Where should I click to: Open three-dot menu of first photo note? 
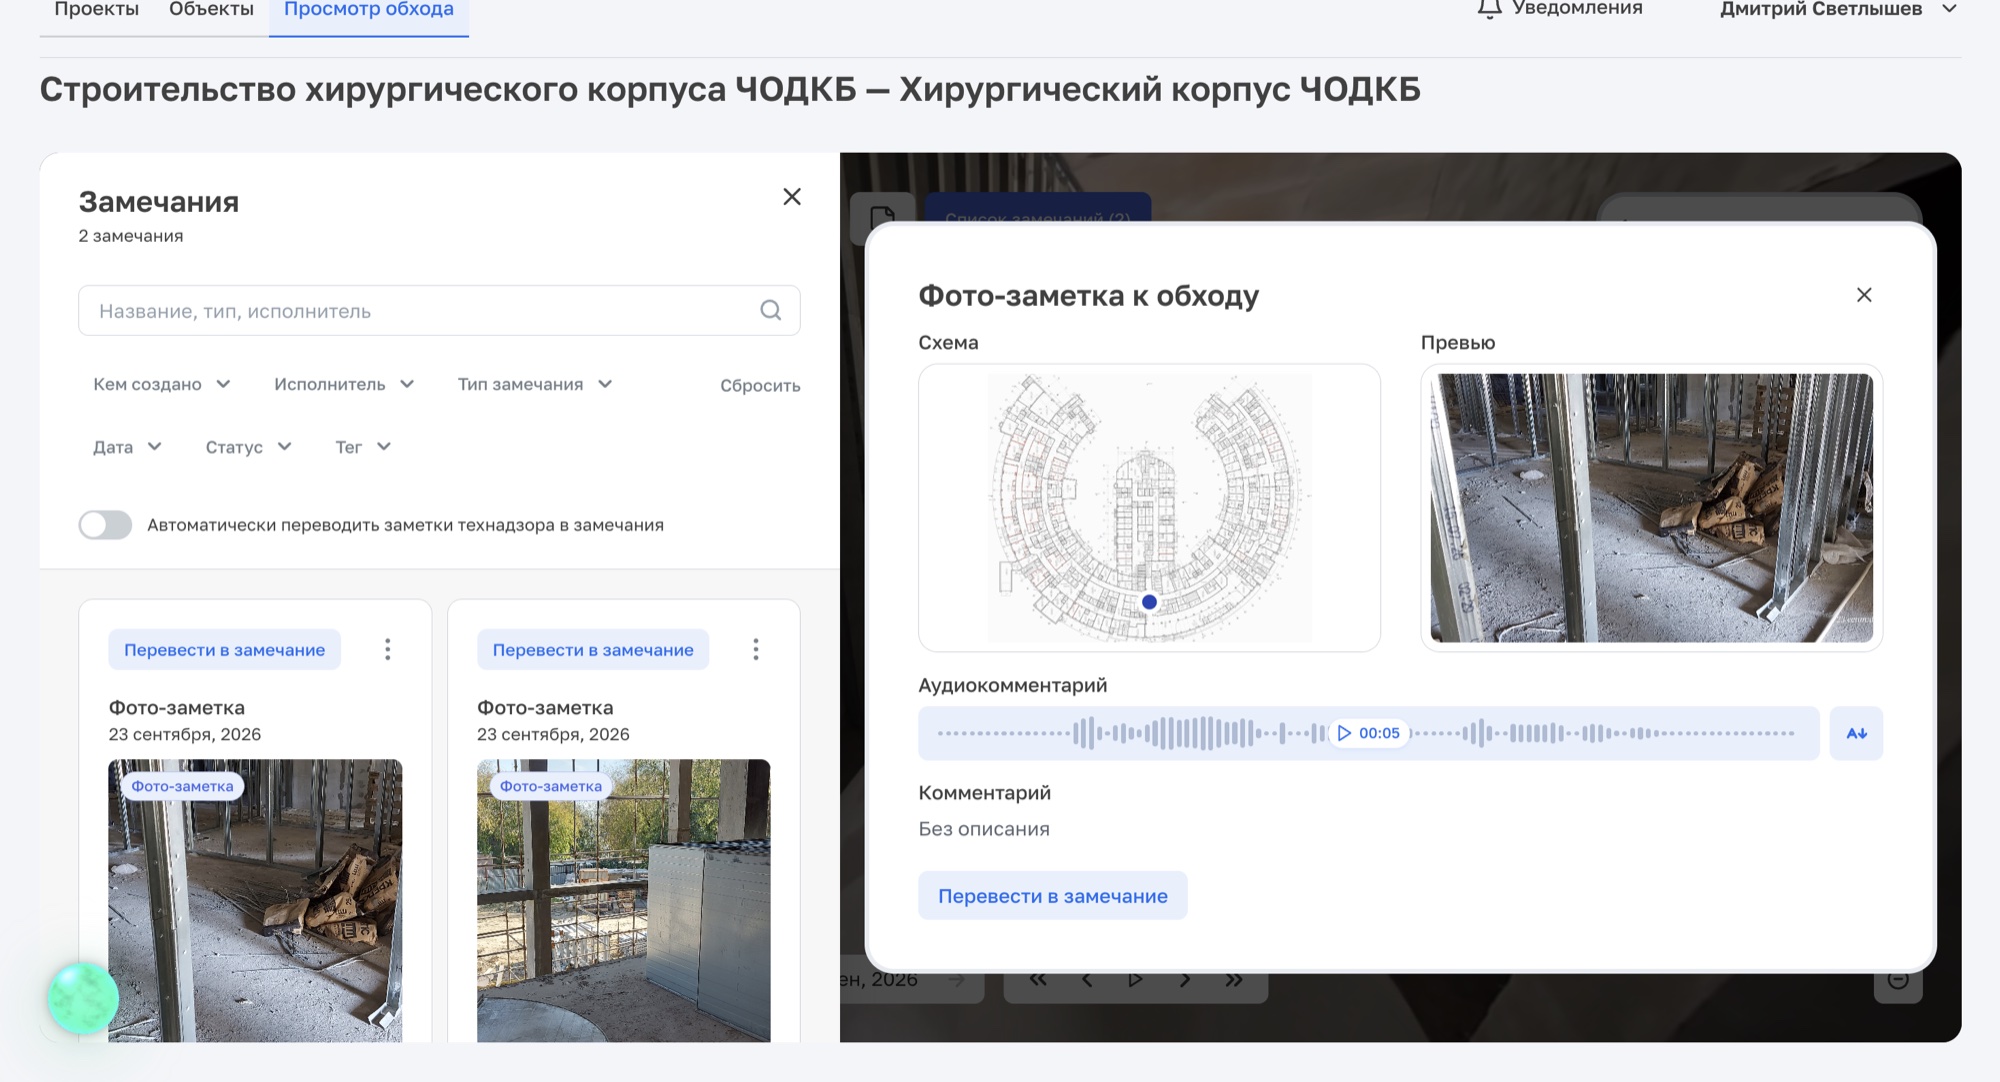point(388,650)
